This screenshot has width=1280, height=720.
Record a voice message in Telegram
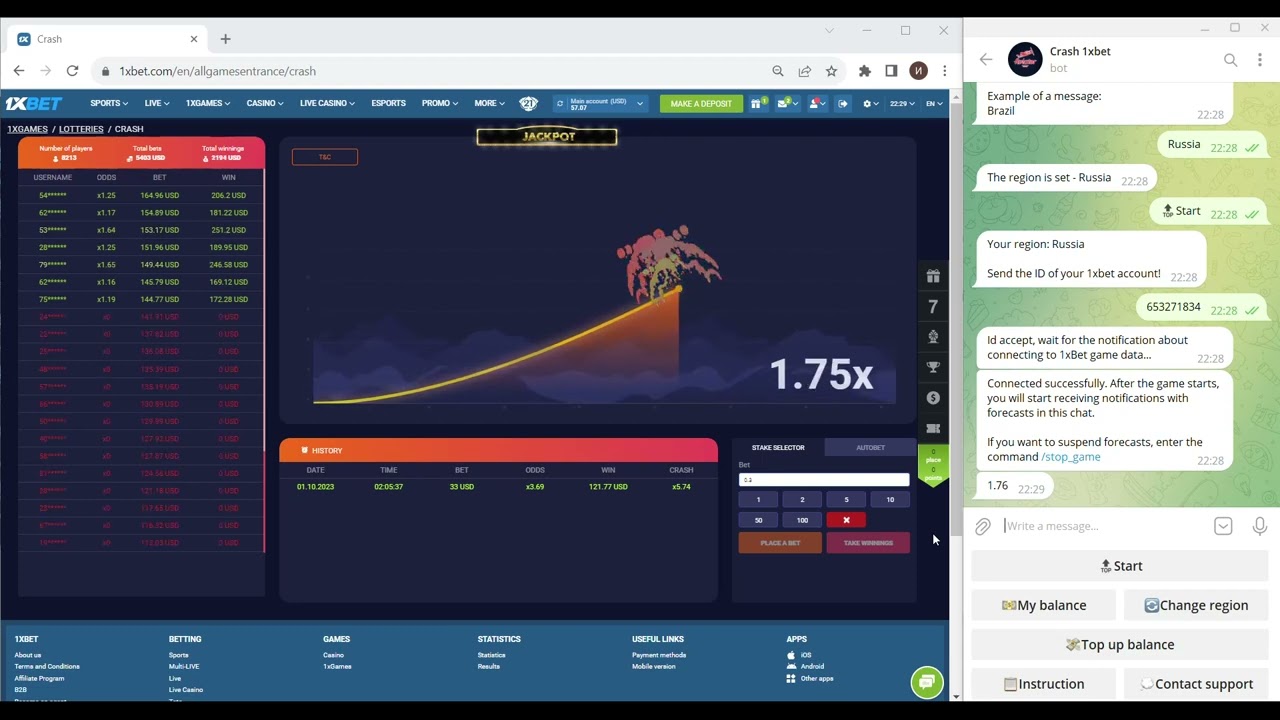click(1260, 526)
